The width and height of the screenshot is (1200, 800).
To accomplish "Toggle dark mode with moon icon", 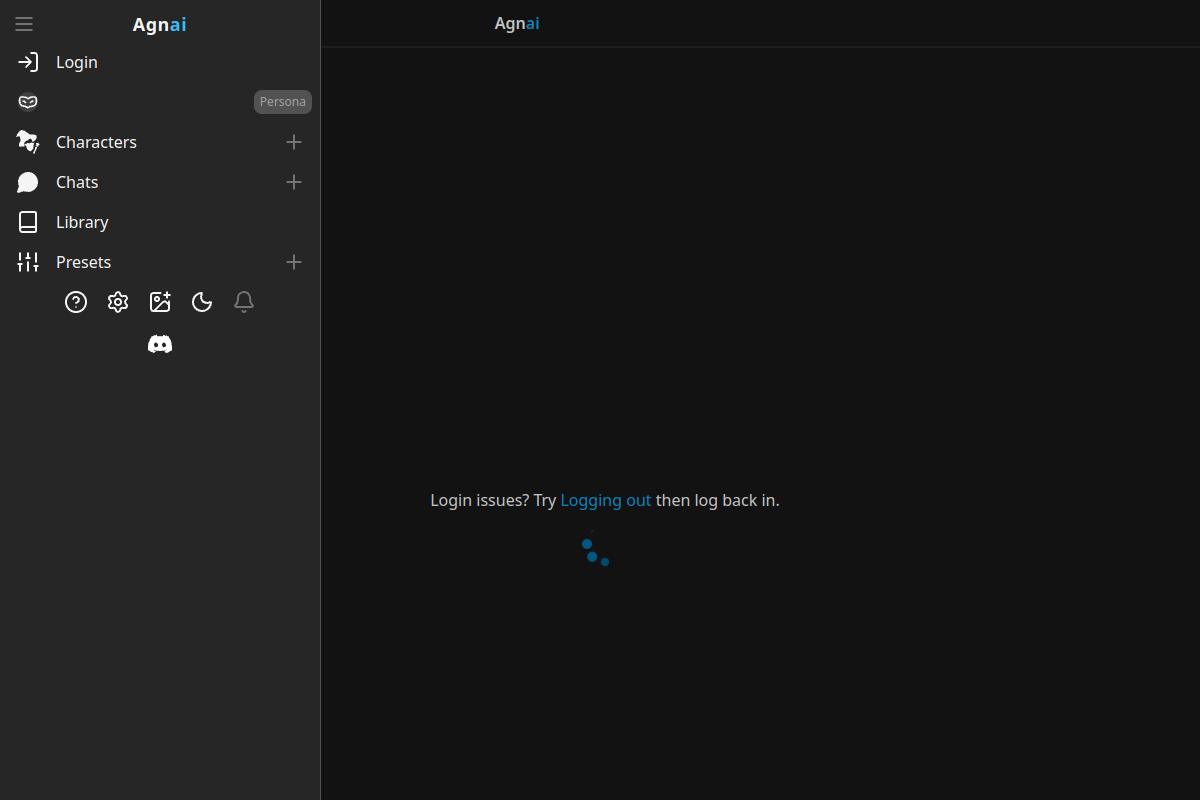I will point(202,302).
